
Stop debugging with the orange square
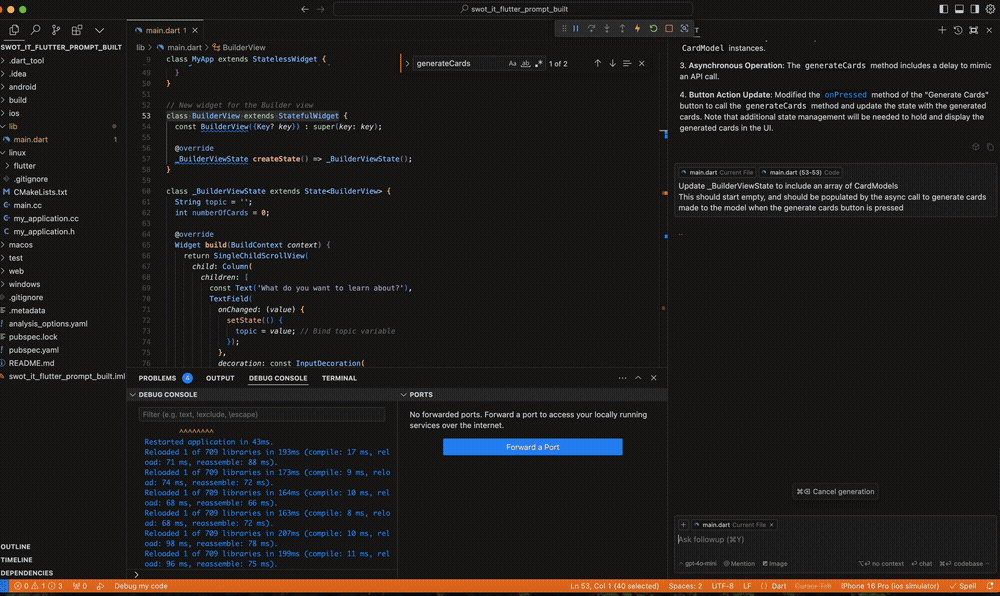668,29
